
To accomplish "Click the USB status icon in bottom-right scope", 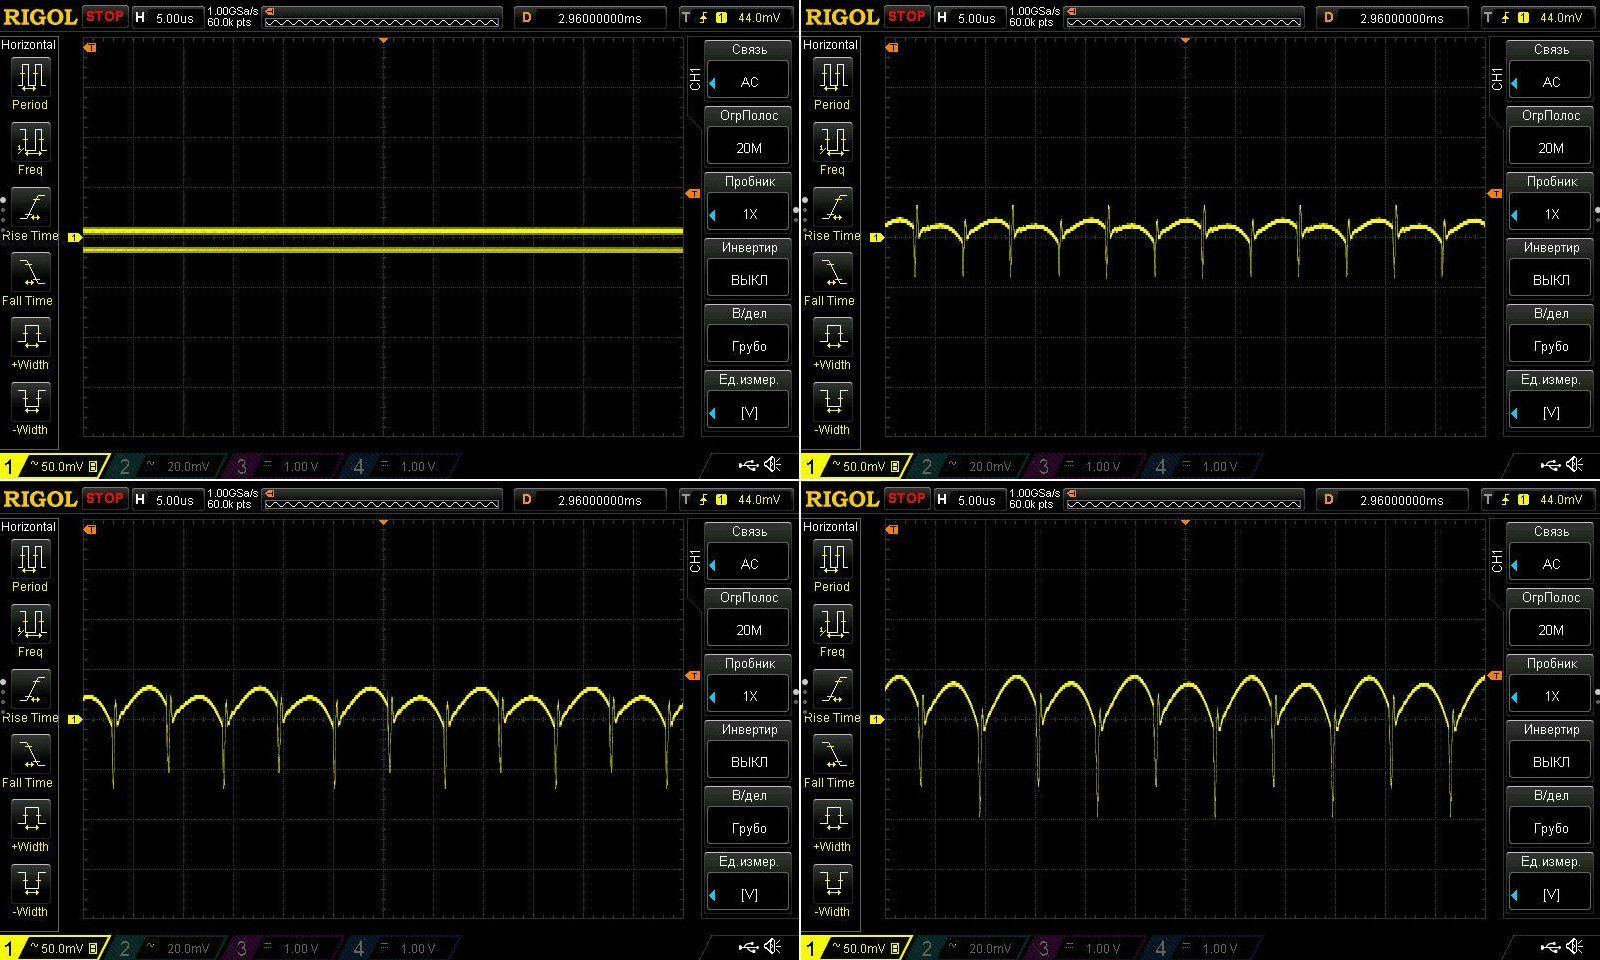I will pyautogui.click(x=1549, y=946).
